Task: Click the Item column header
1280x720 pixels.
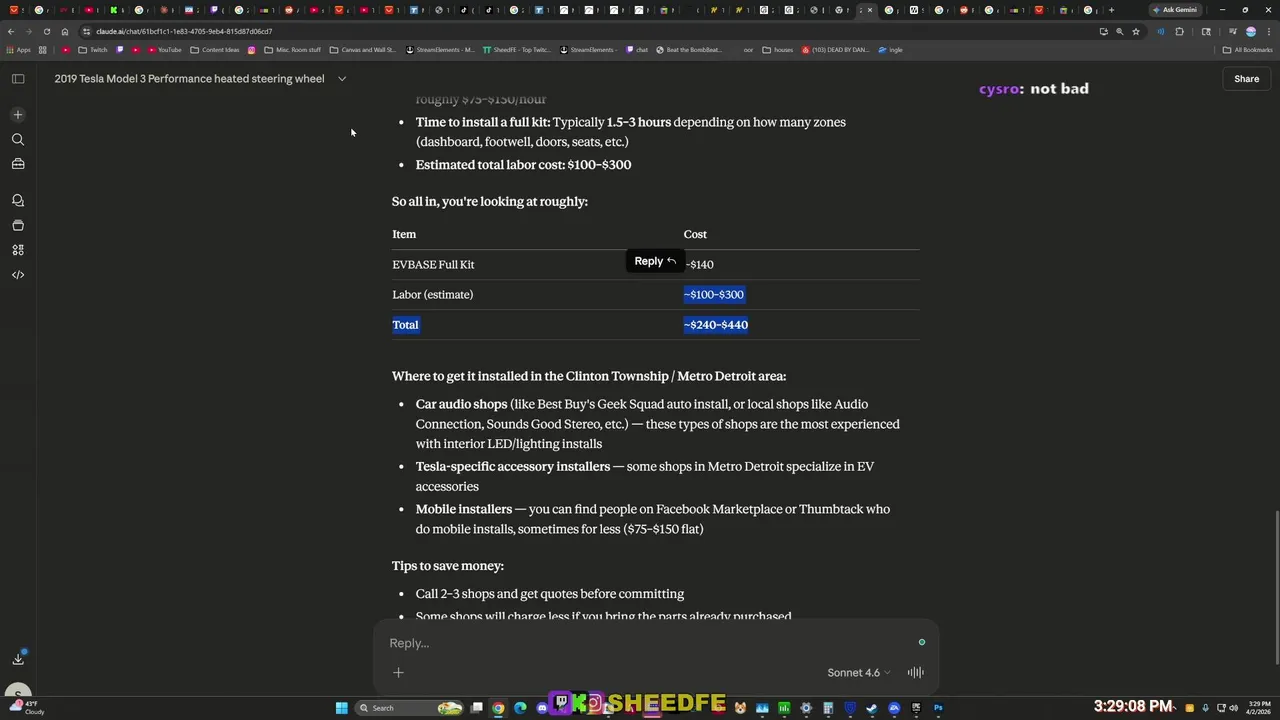Action: pos(404,234)
